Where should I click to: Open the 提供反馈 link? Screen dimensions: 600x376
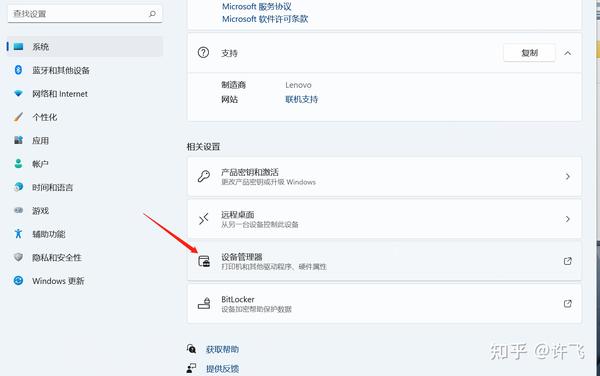click(x=222, y=369)
